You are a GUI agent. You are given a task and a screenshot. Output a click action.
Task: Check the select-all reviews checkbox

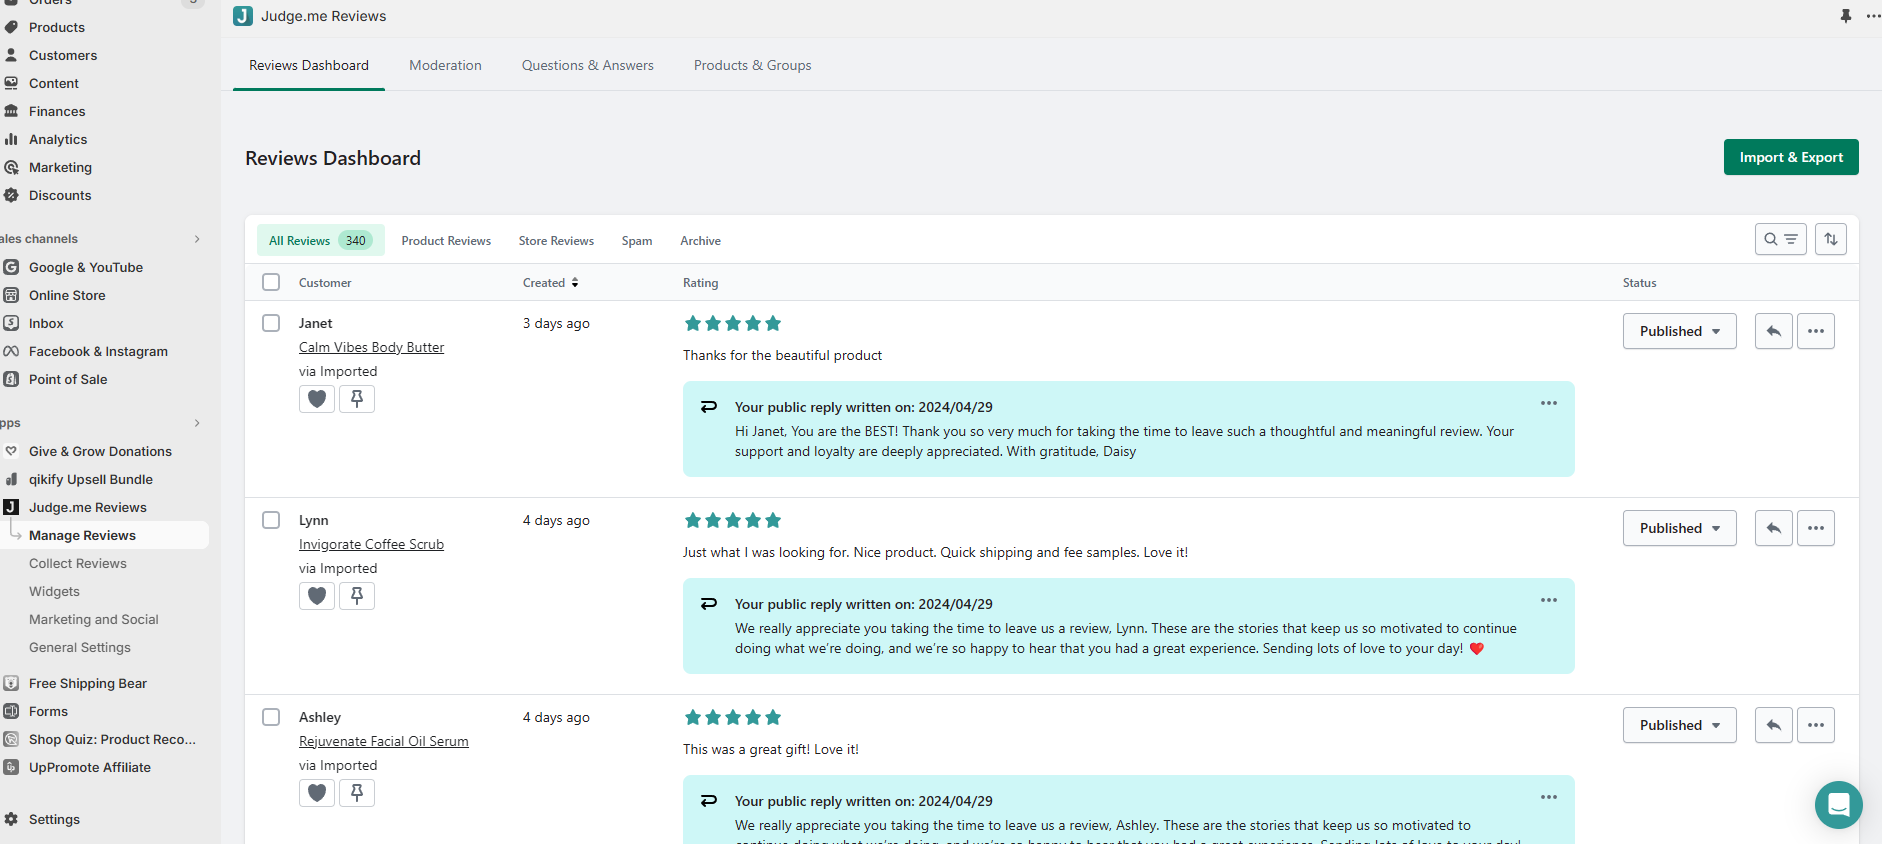click(271, 282)
